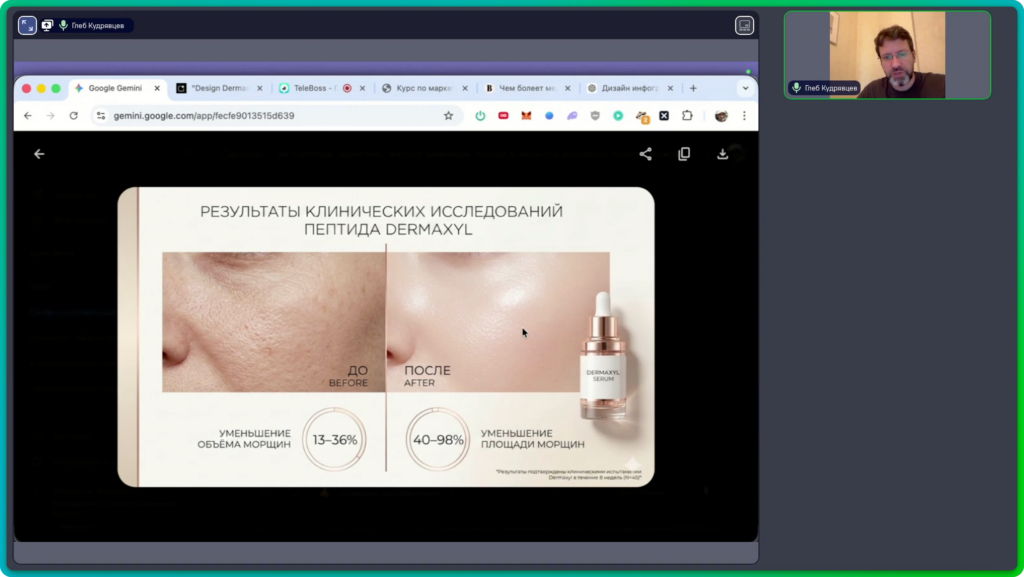Open the black X extension icon
The width and height of the screenshot is (1024, 577).
664,116
